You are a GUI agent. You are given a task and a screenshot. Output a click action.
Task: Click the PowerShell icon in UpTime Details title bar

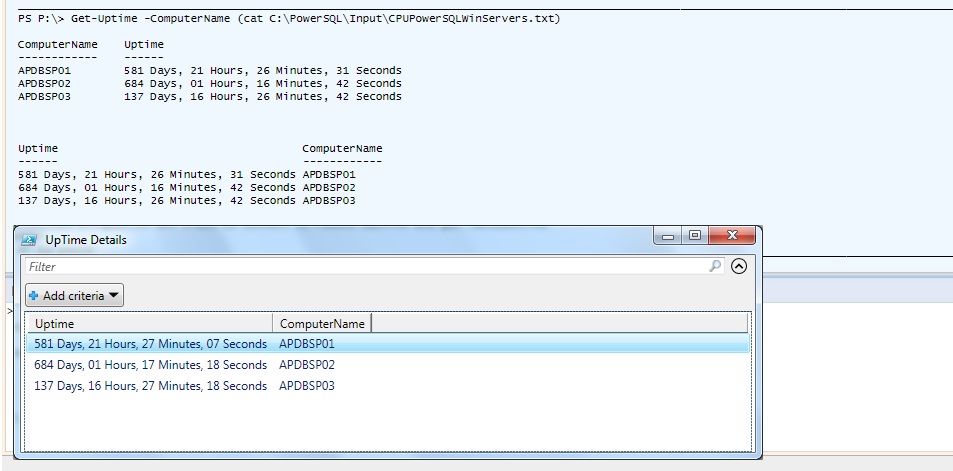click(x=30, y=240)
